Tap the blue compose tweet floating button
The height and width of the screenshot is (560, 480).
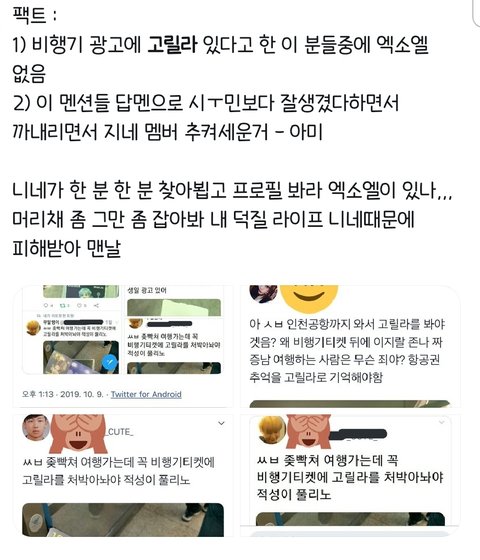click(x=110, y=362)
